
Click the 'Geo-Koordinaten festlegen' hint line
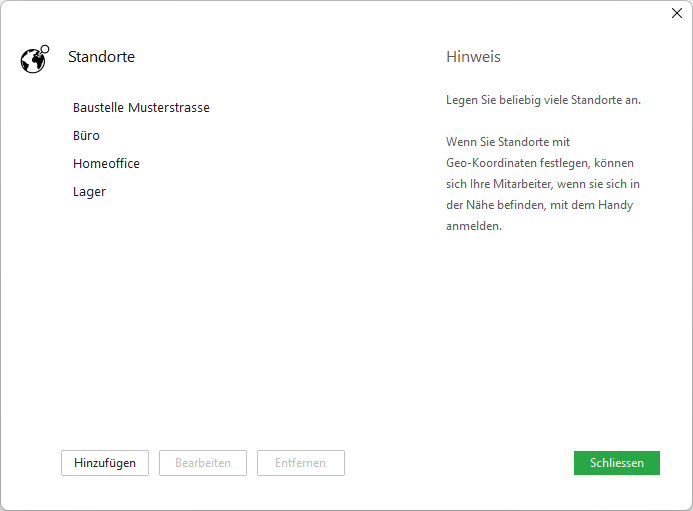pyautogui.click(x=540, y=163)
